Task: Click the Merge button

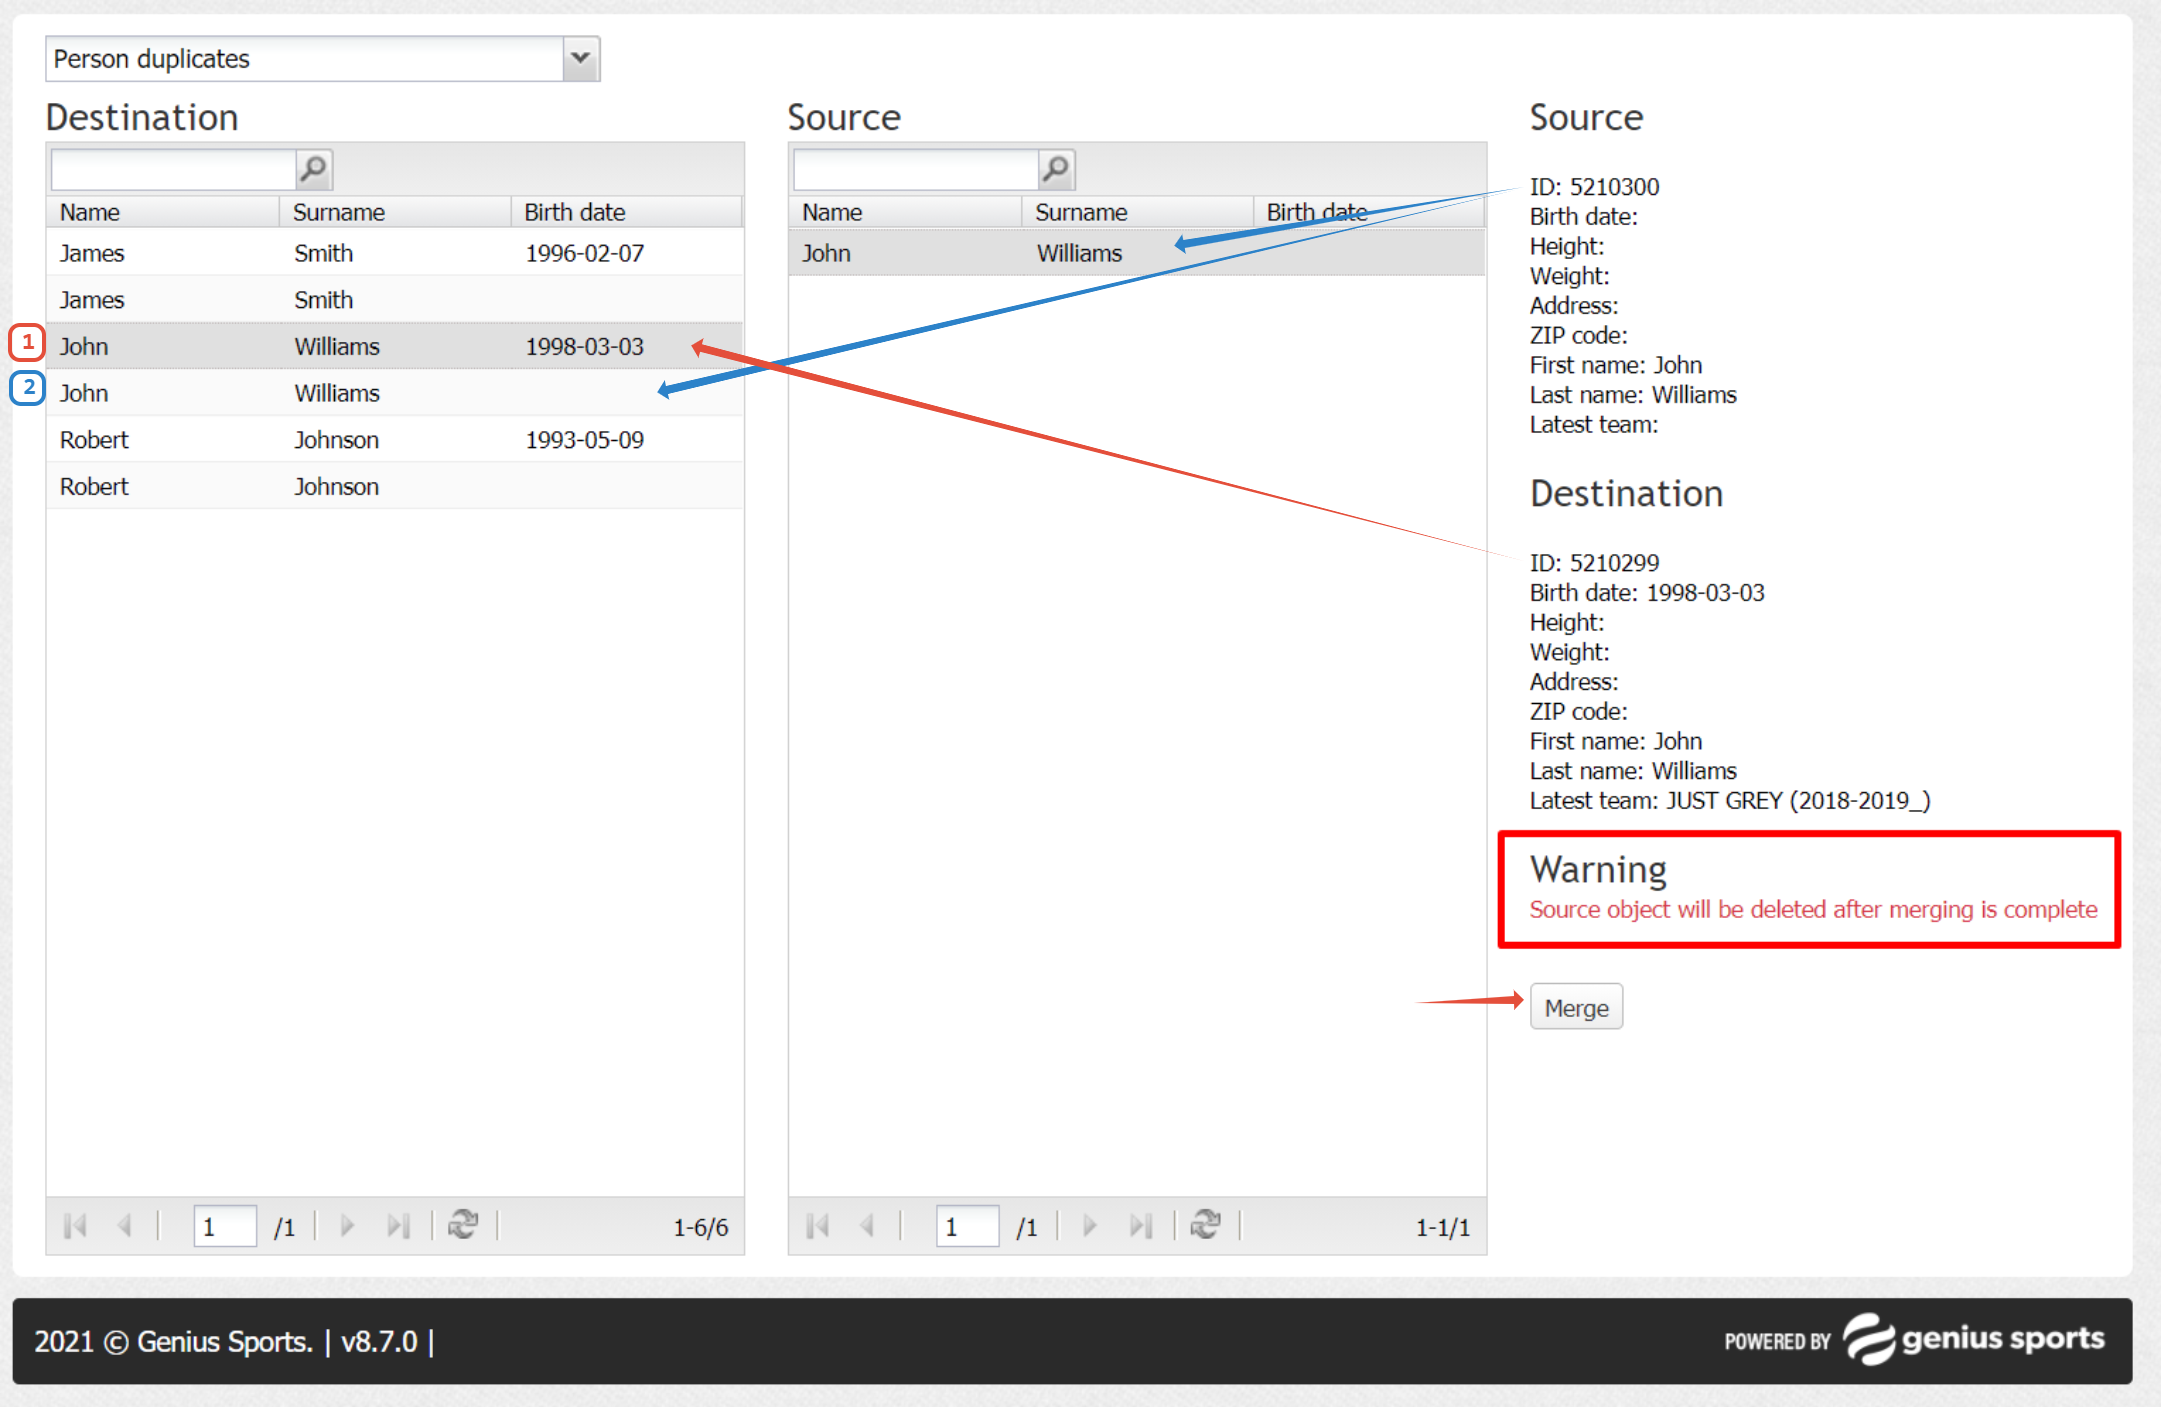Action: pyautogui.click(x=1575, y=1007)
